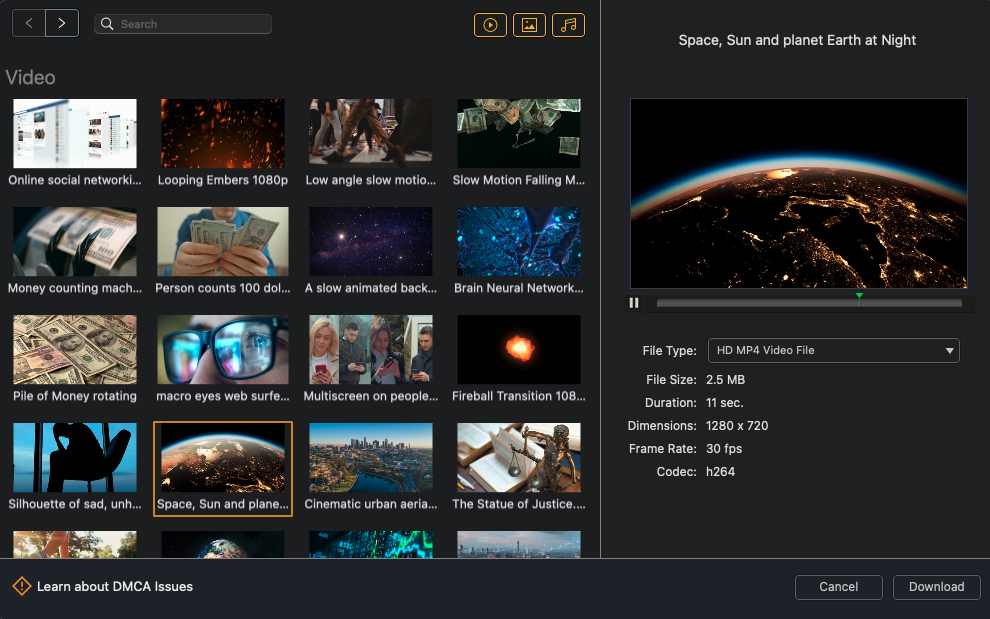Go forward with the right arrow button
Image resolution: width=990 pixels, height=619 pixels.
[62, 23]
